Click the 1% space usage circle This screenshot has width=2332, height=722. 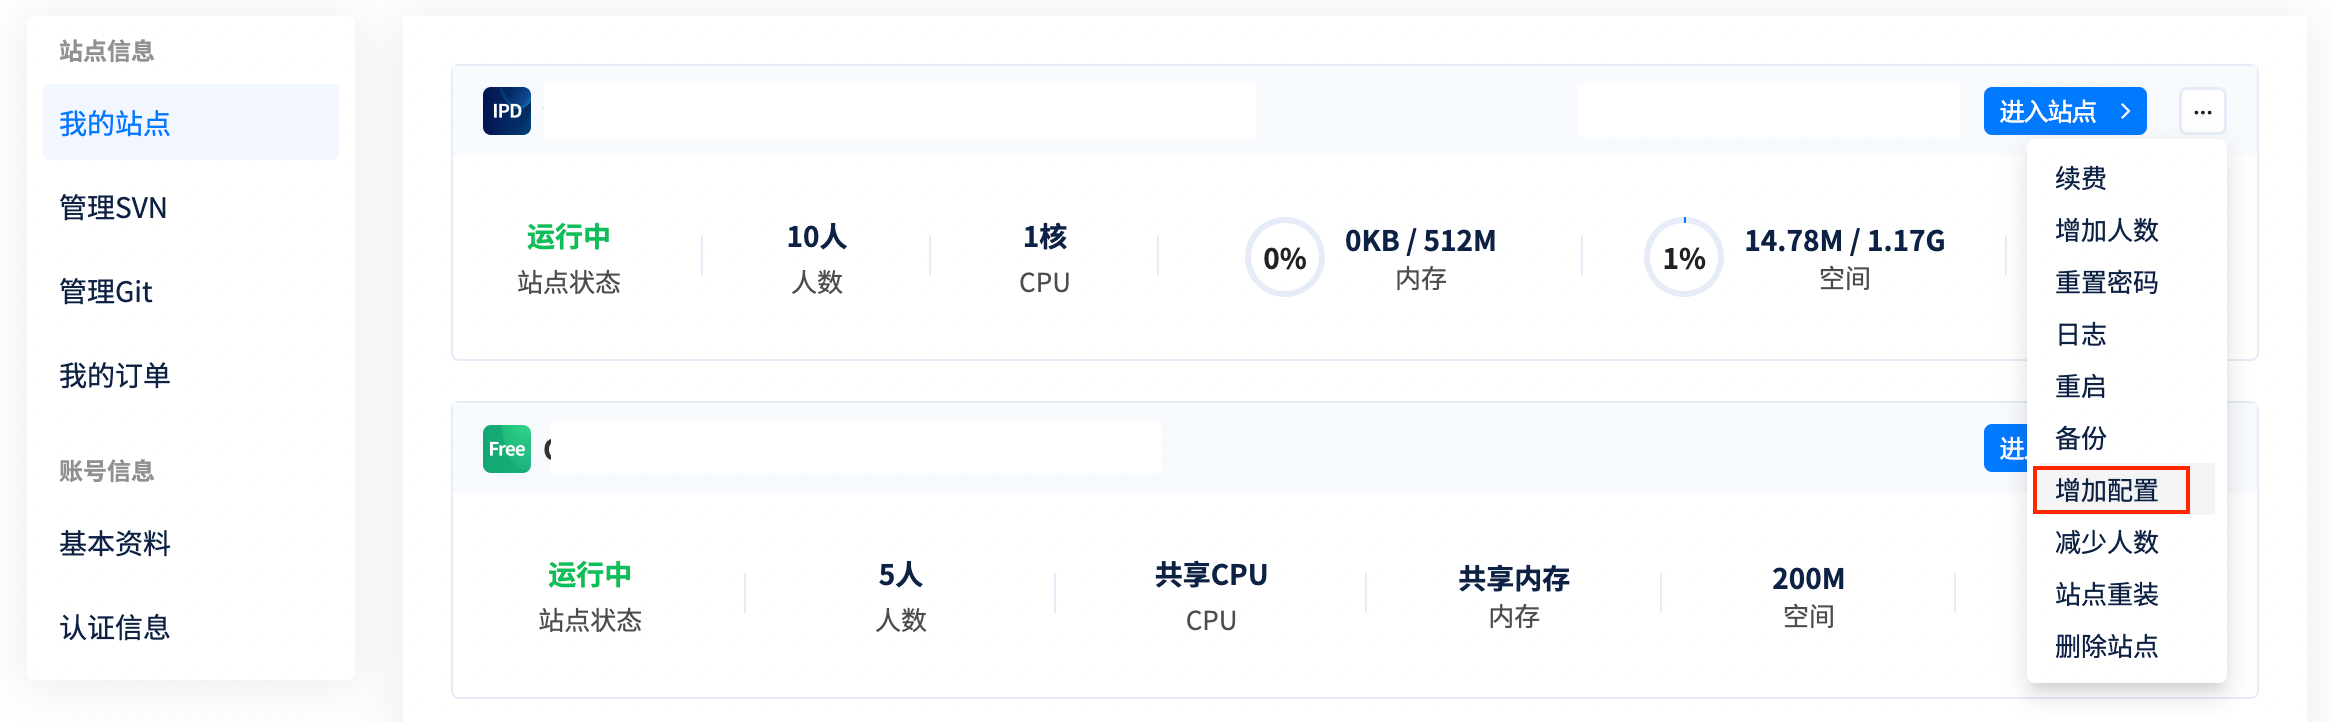click(1684, 258)
